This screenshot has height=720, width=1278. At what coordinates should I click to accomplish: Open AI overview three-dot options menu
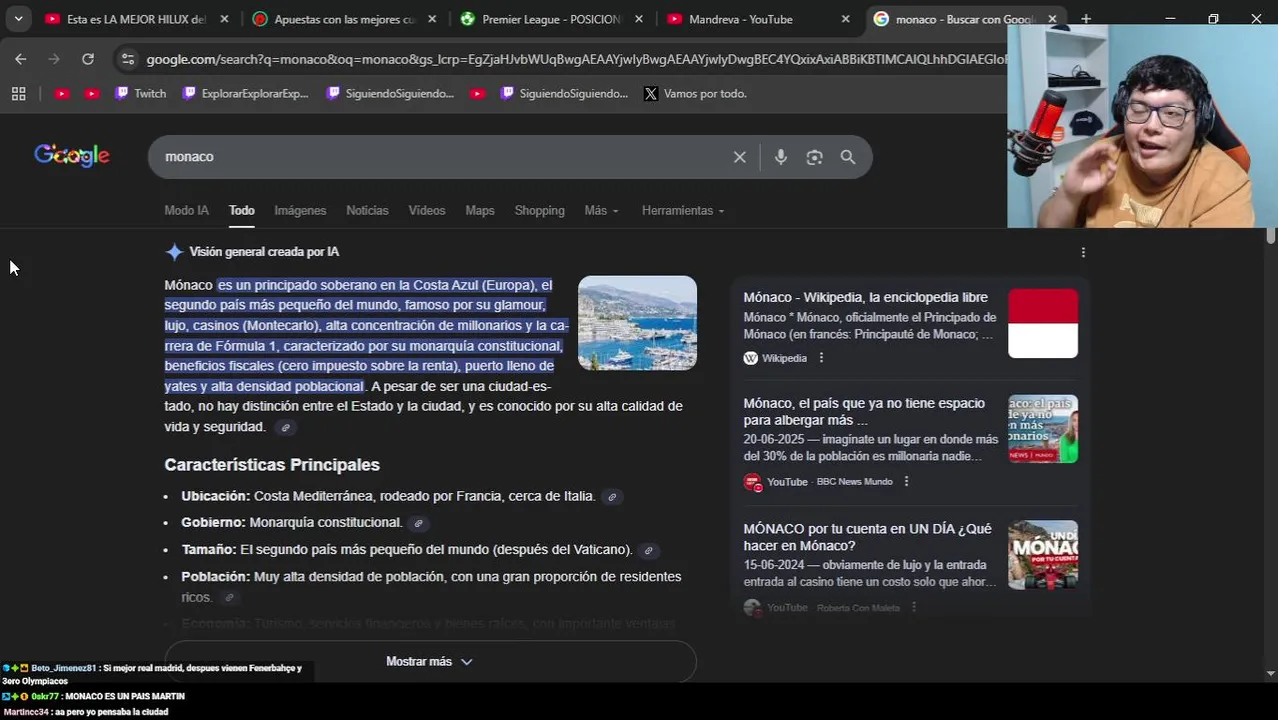(x=1083, y=252)
